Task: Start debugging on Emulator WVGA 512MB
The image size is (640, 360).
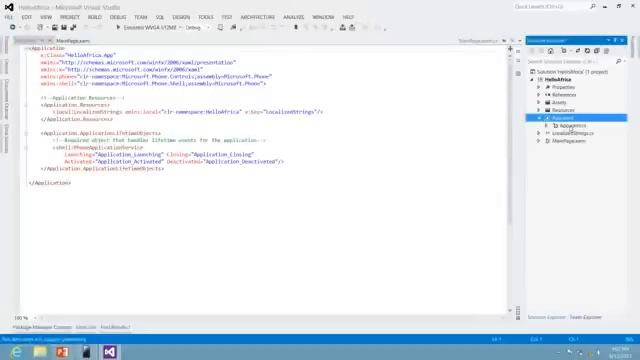Action: [x=147, y=27]
